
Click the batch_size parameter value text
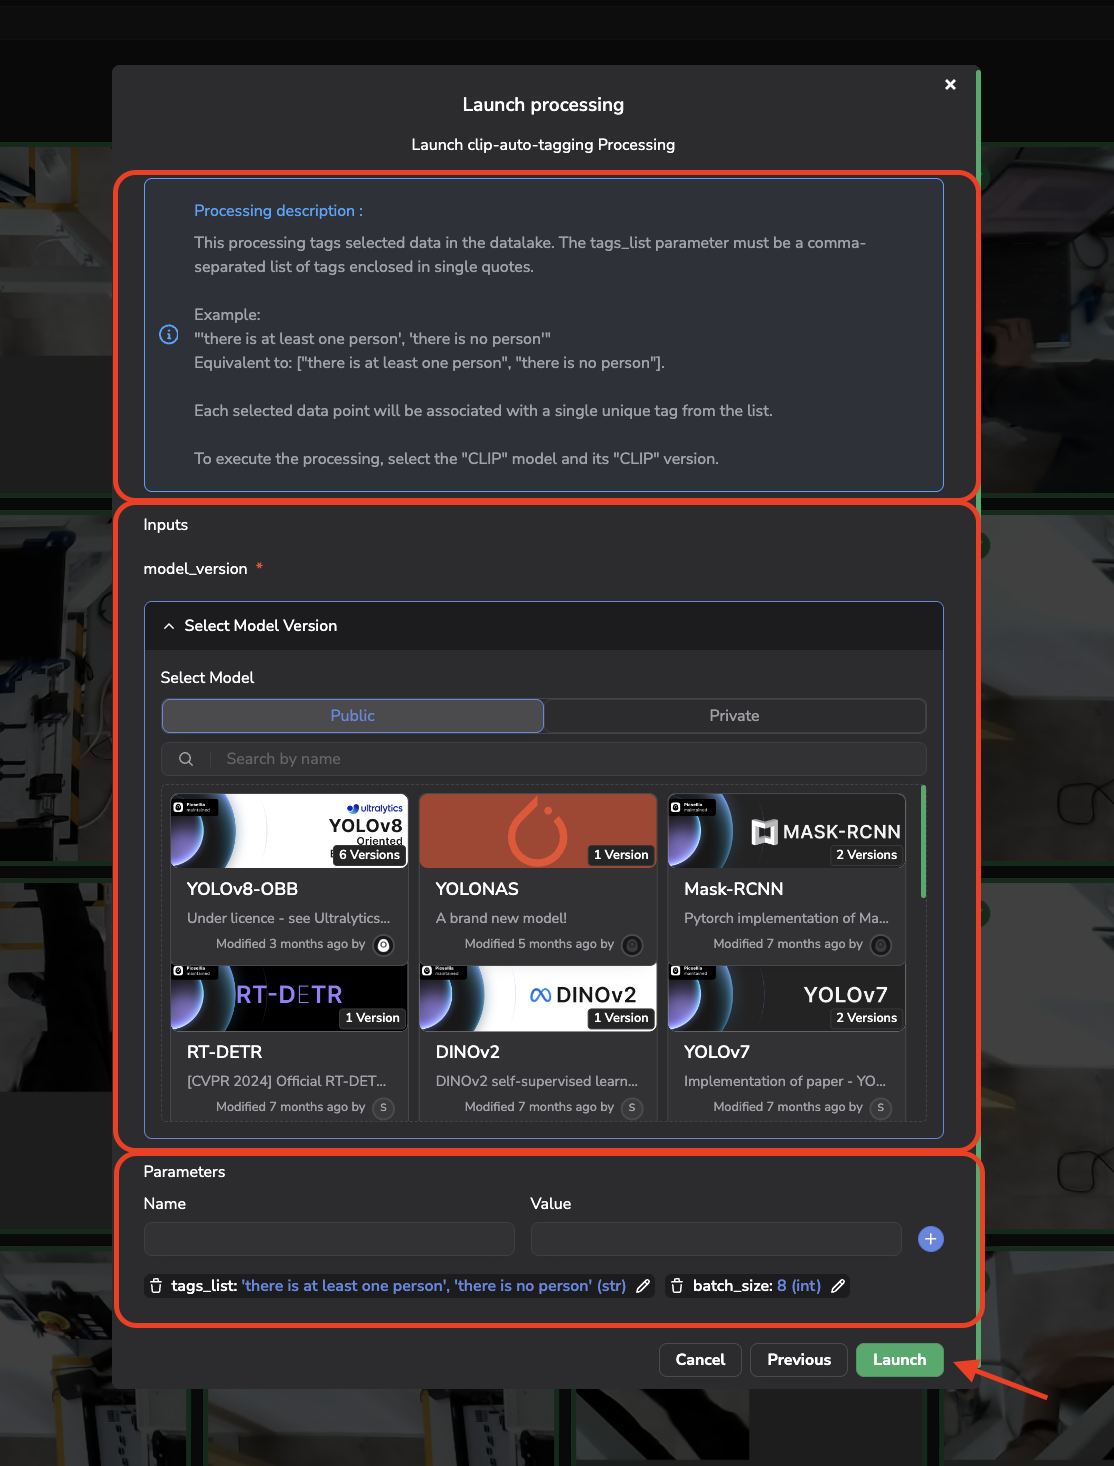[799, 1286]
